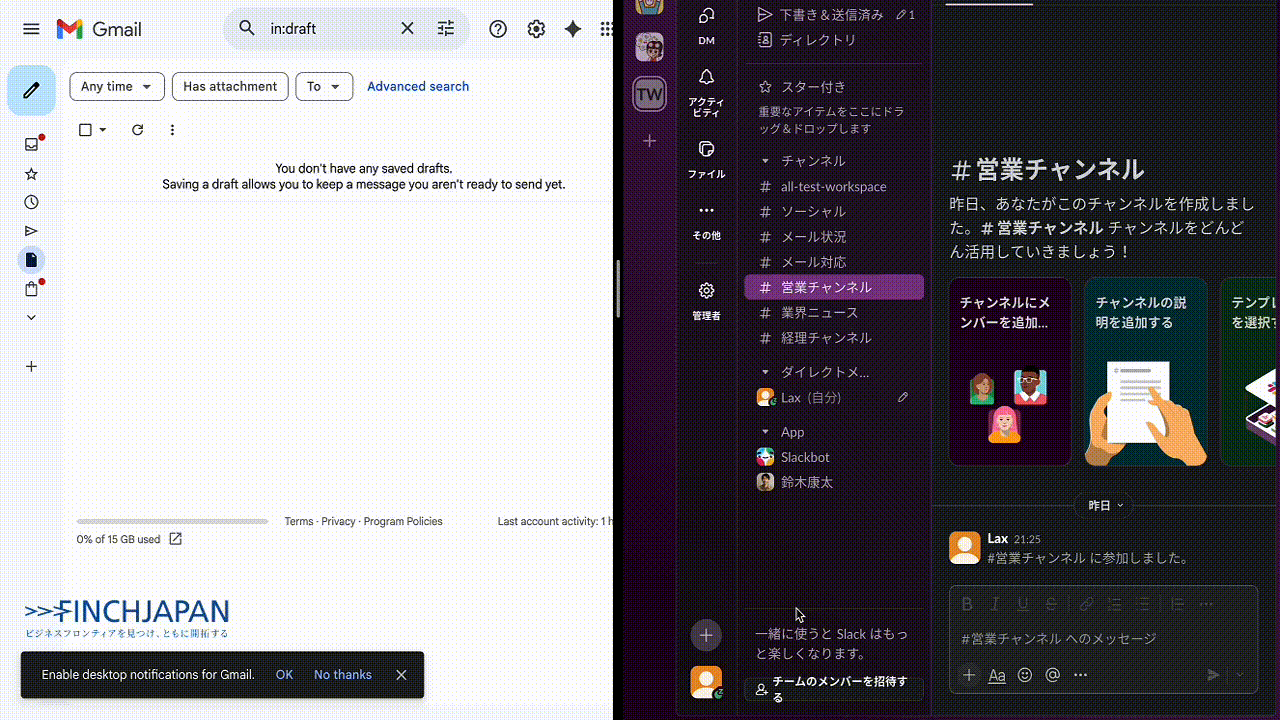1280x720 pixels.
Task: Open Gmail search filter options icon
Action: pos(446,29)
